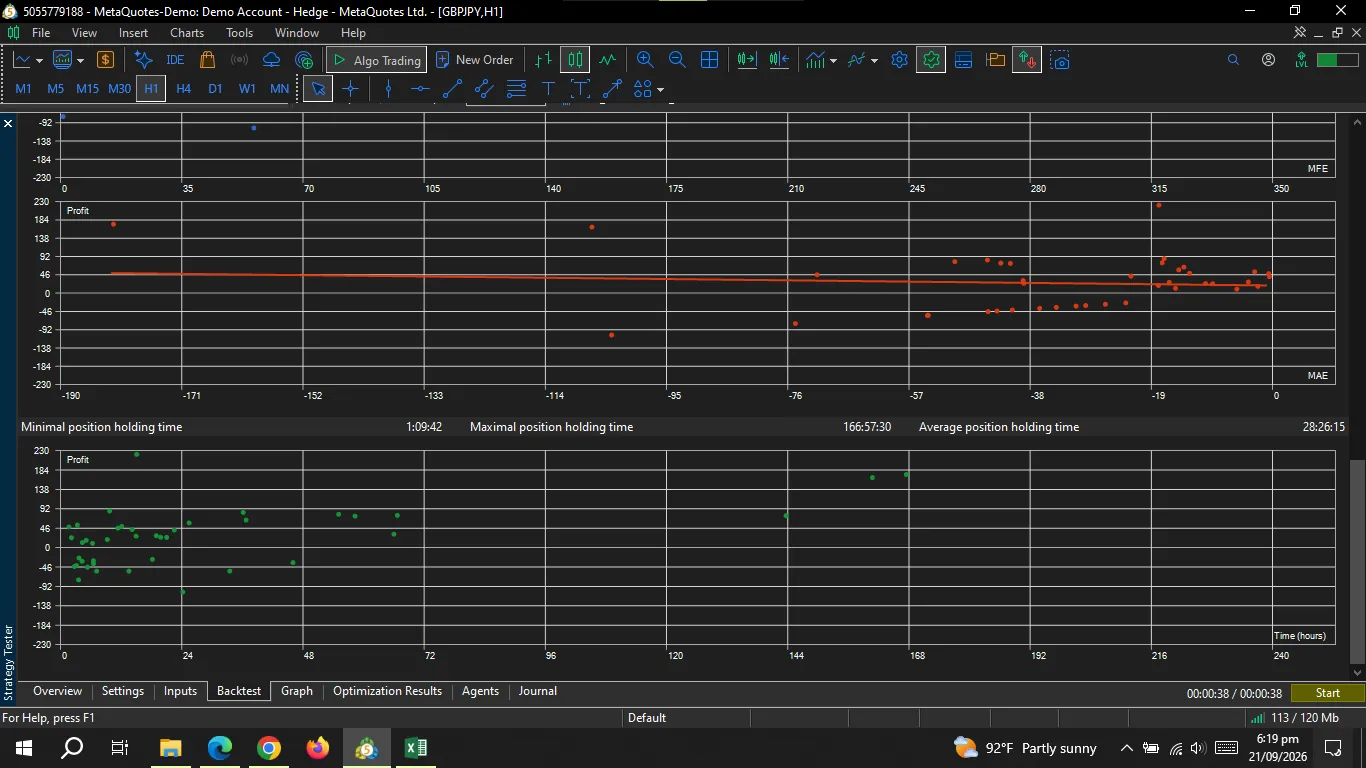1366x768 pixels.
Task: Switch to the Optimization Results tab
Action: click(x=387, y=691)
